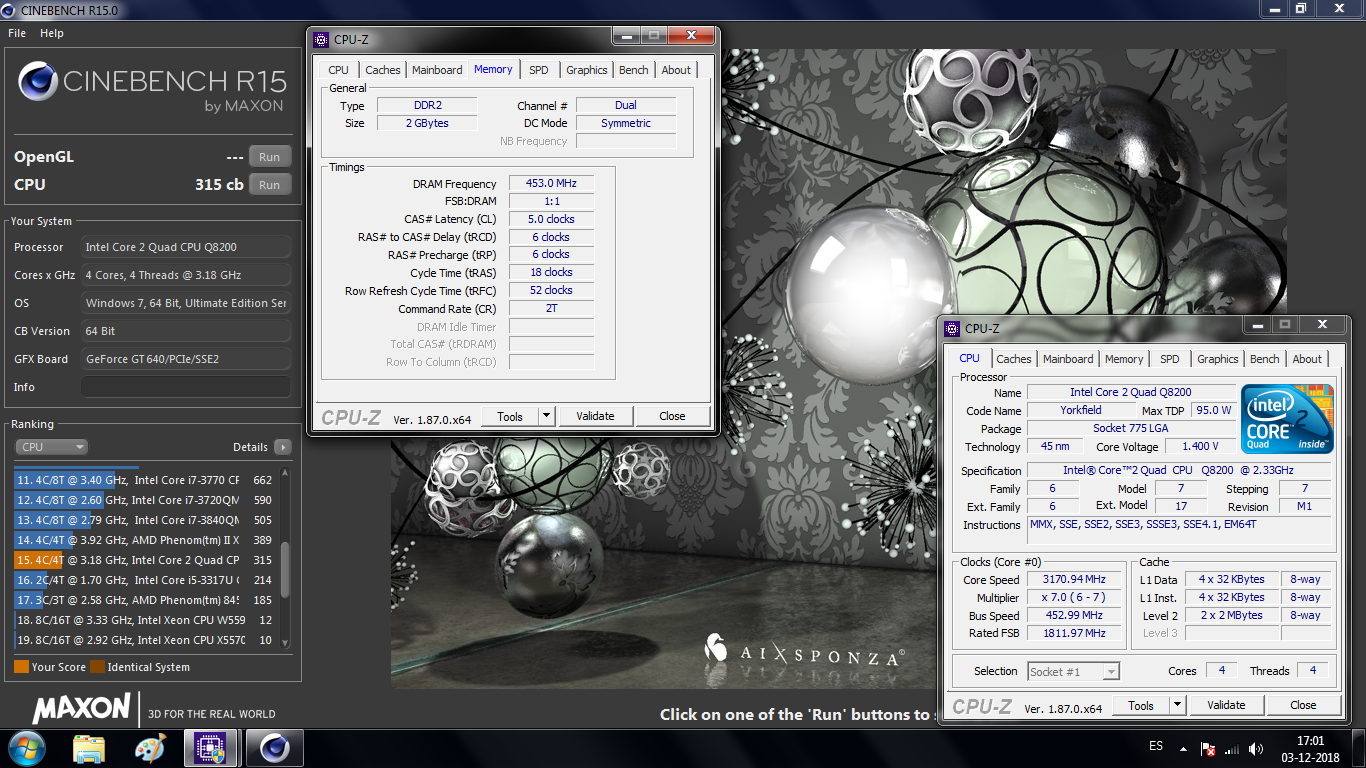Open Mainboard tab in lower CPU-Z window
The width and height of the screenshot is (1366, 768).
click(x=1068, y=359)
